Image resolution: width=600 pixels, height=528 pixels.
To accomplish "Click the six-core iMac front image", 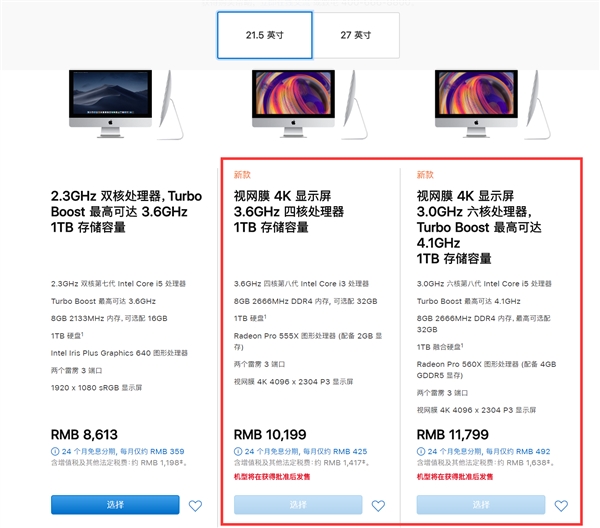I will pos(476,104).
